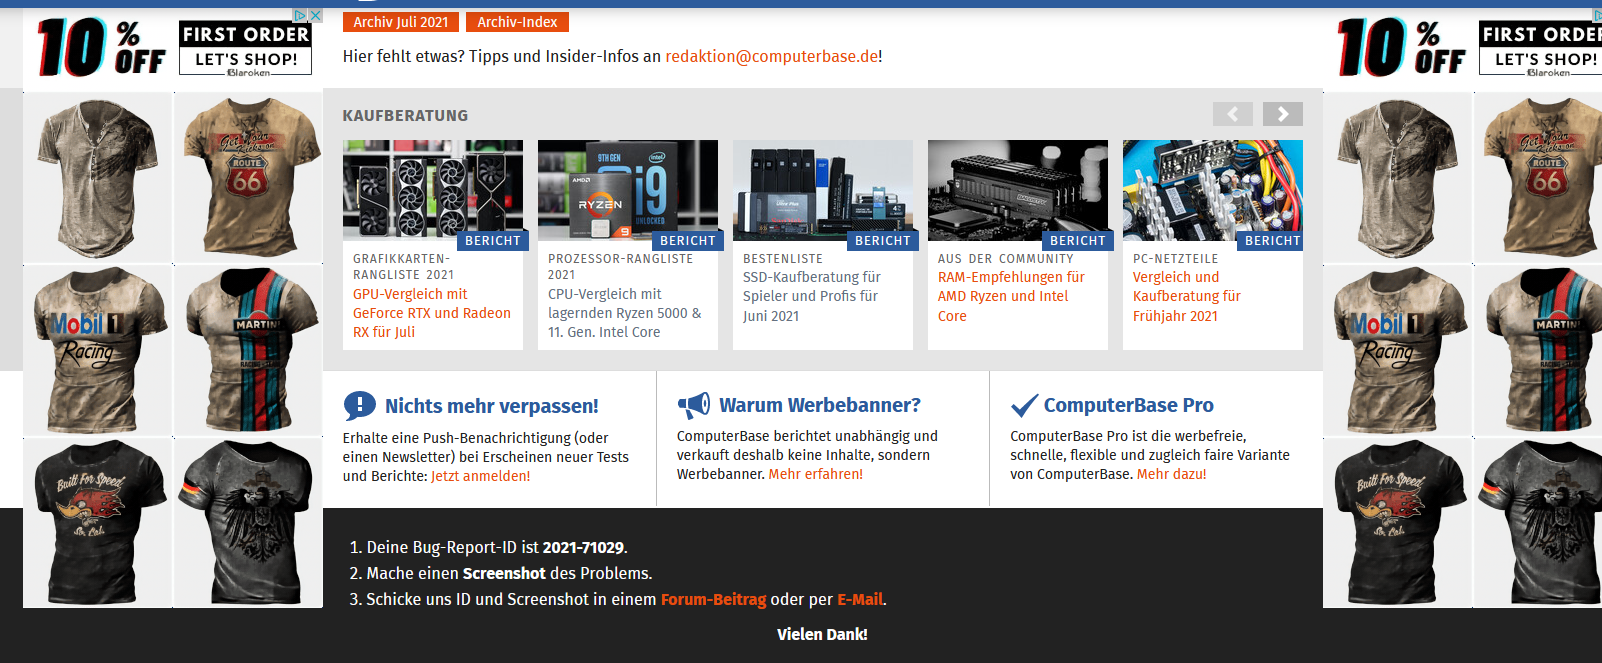
Task: Go to next Kaufberatung slide
Action: [1283, 114]
